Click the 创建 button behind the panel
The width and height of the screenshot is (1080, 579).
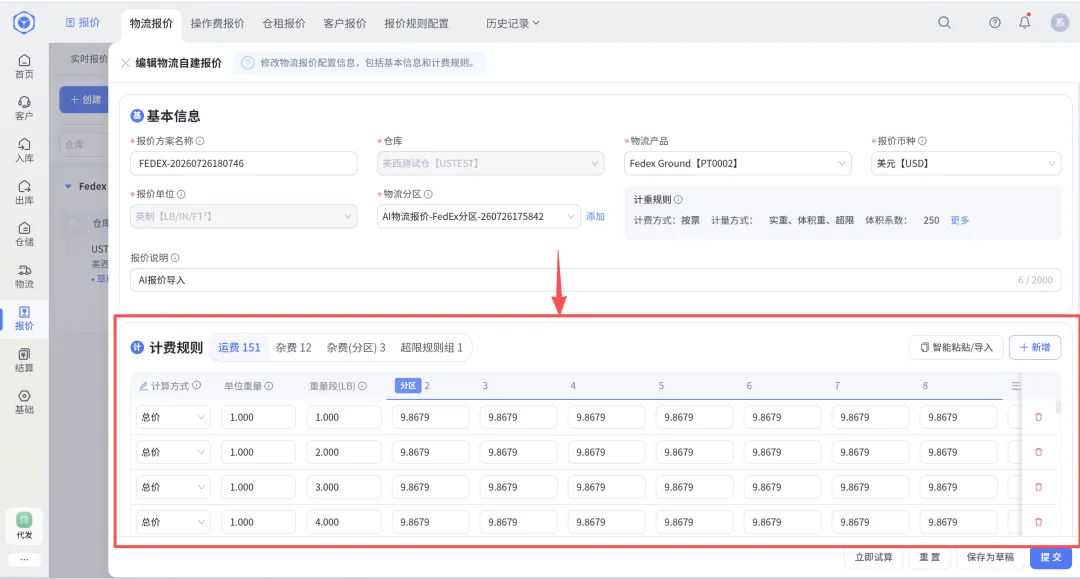point(84,100)
